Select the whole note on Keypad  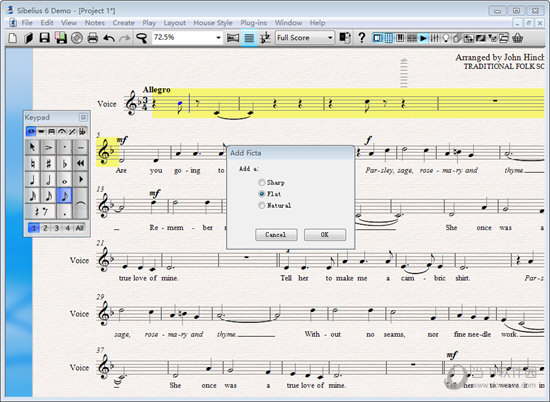(65, 180)
